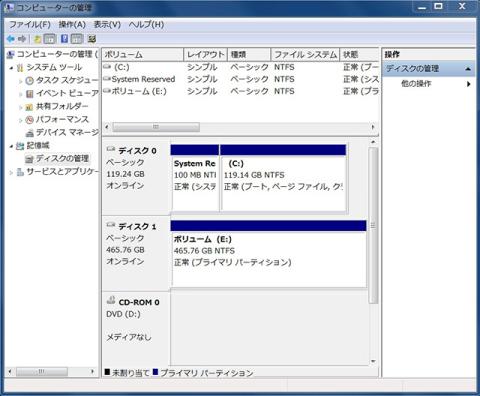
Task: Open the 他の操作 submenu arrow
Action: tap(469, 84)
